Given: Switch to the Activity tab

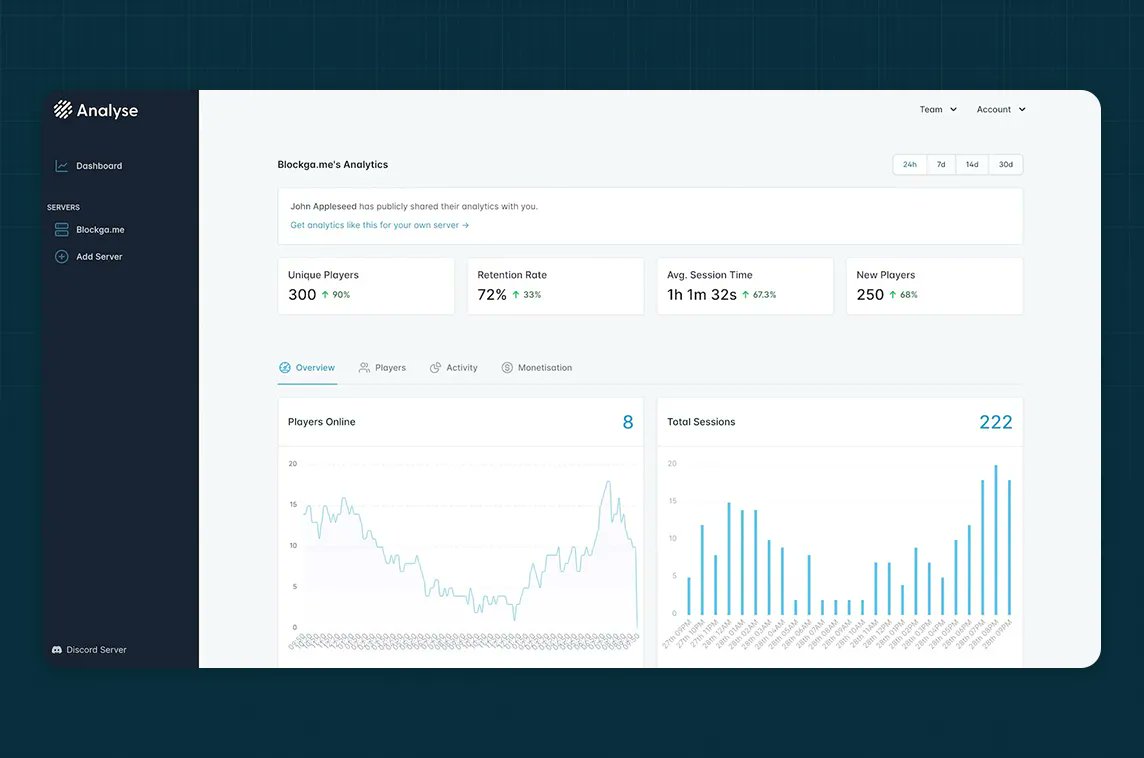Looking at the screenshot, I should (454, 368).
